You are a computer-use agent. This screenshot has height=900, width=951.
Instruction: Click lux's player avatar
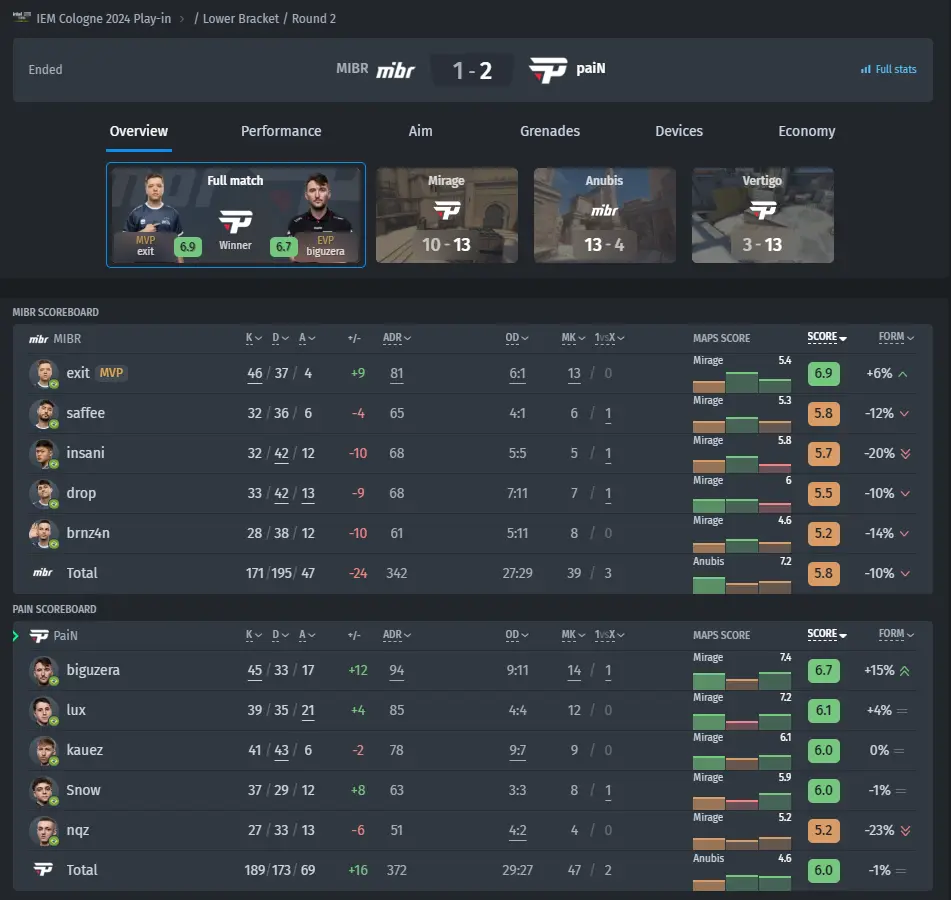pyautogui.click(x=44, y=710)
